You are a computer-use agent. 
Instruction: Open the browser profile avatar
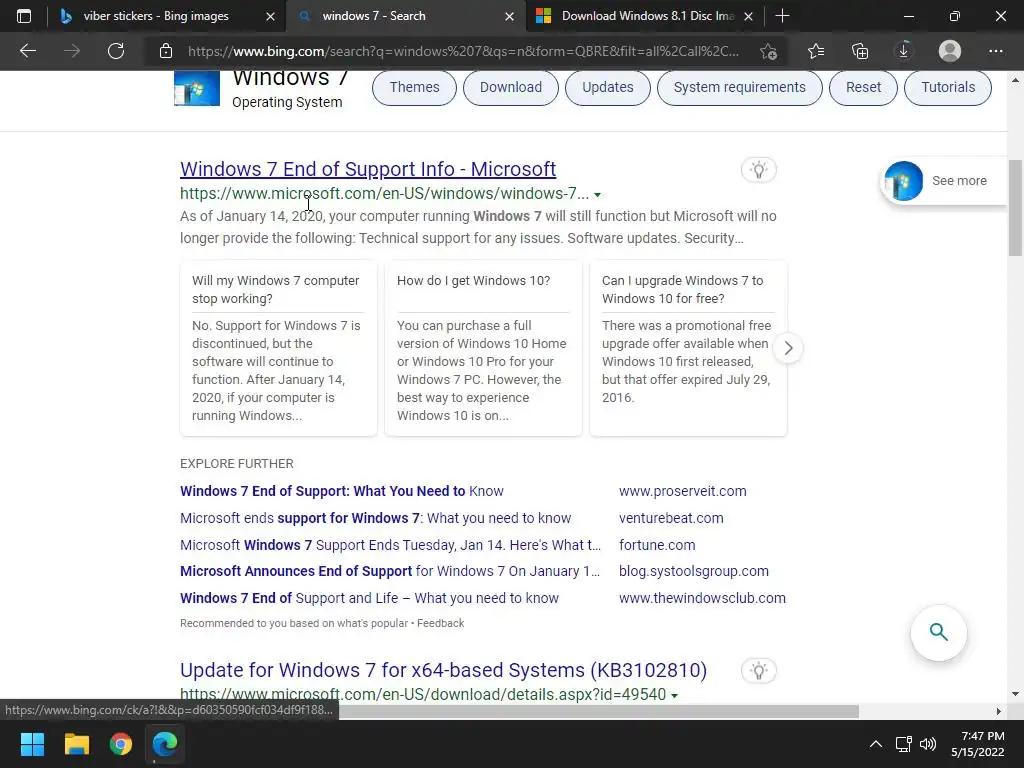tap(950, 51)
